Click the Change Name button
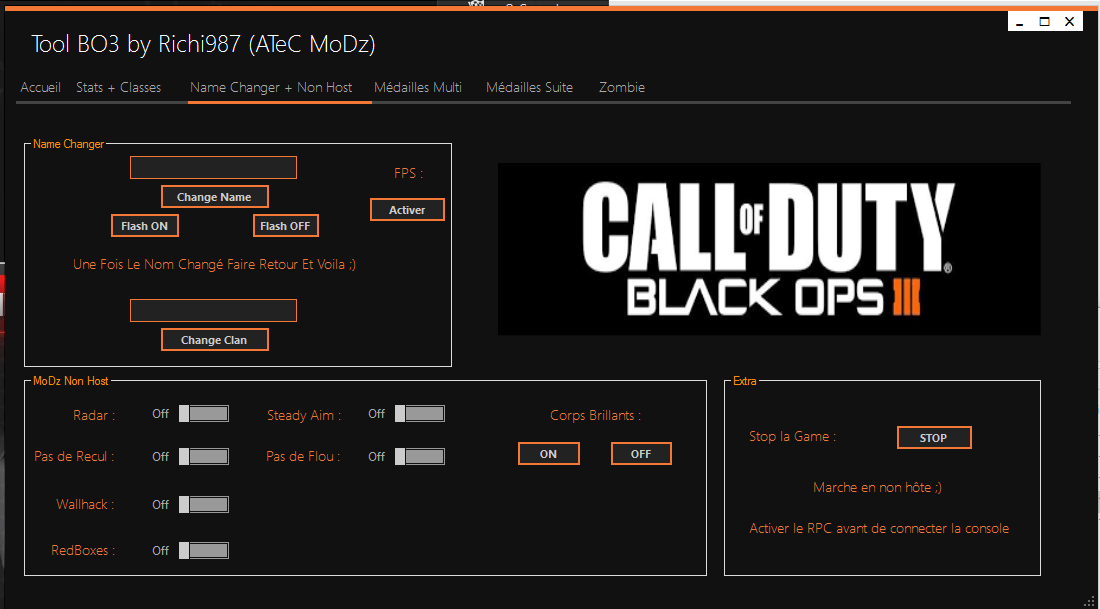1100x609 pixels. pyautogui.click(x=214, y=197)
